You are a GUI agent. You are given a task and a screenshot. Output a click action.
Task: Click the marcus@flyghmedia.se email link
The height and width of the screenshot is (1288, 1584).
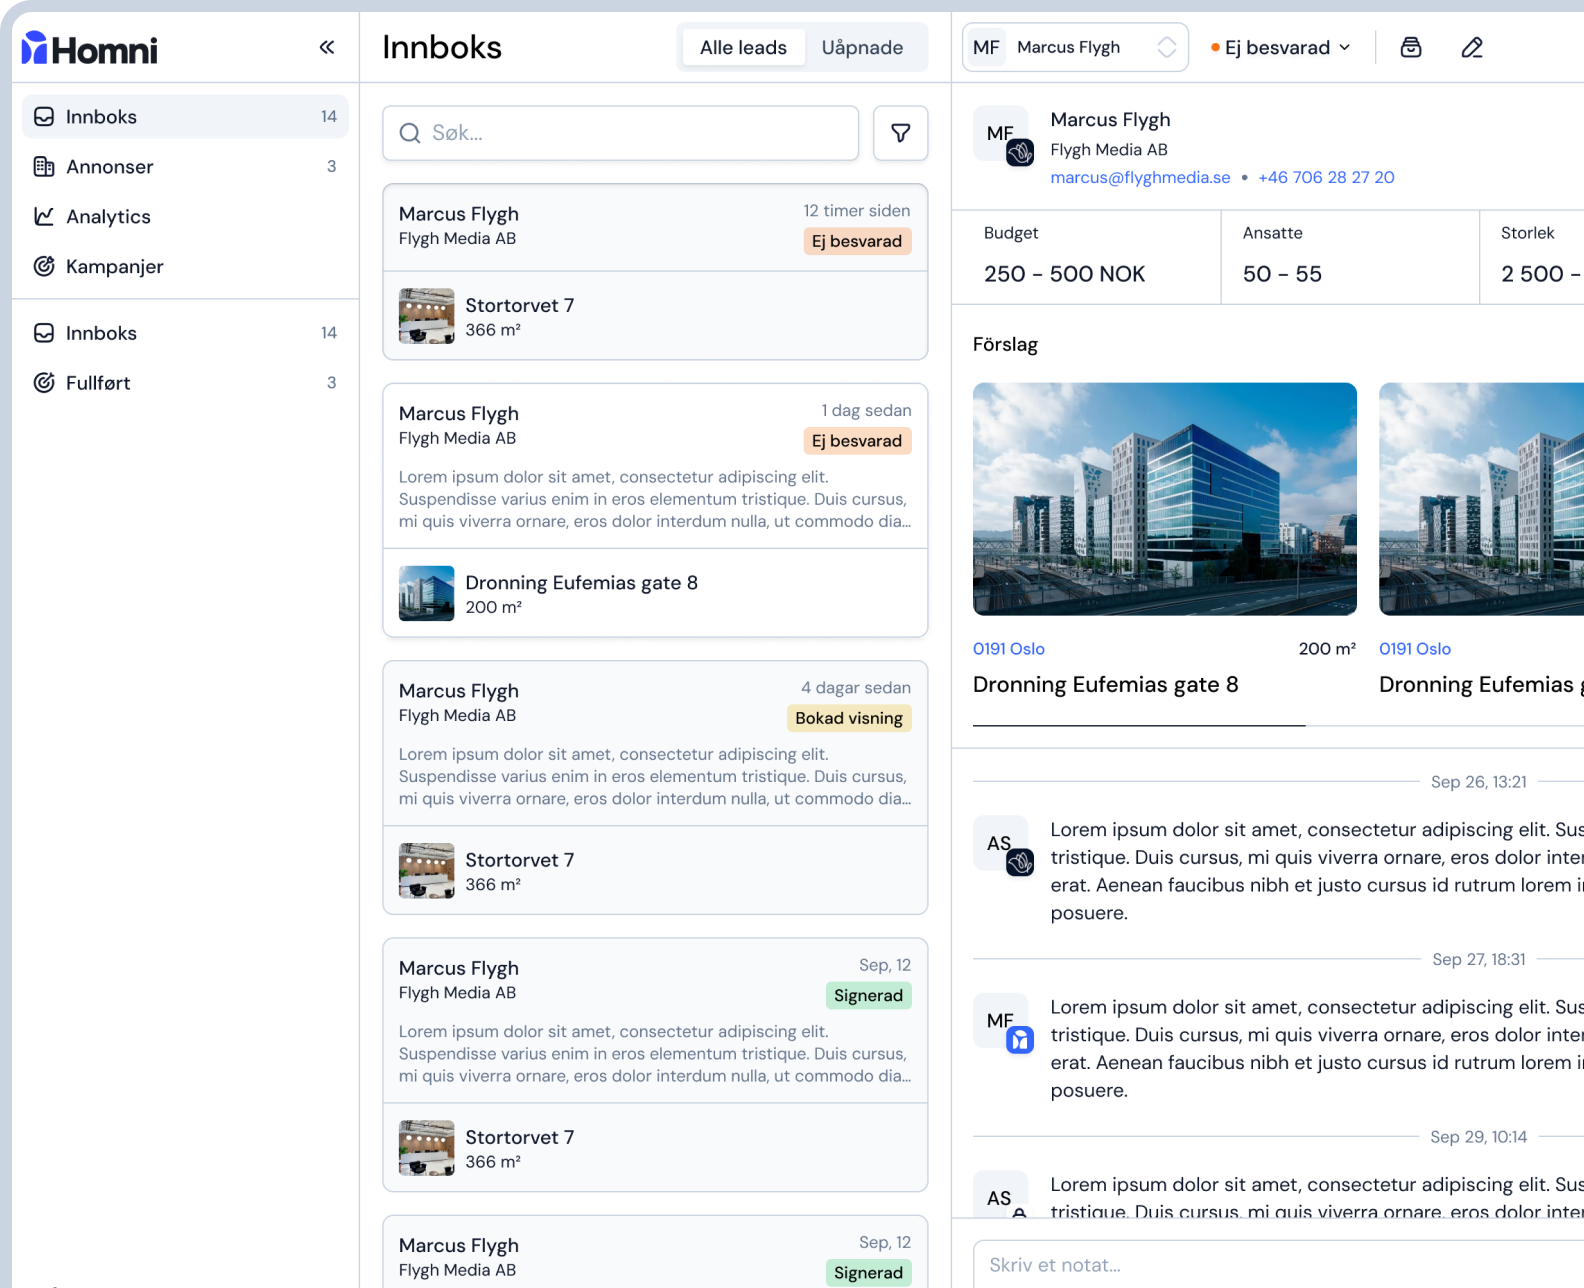[1140, 177]
